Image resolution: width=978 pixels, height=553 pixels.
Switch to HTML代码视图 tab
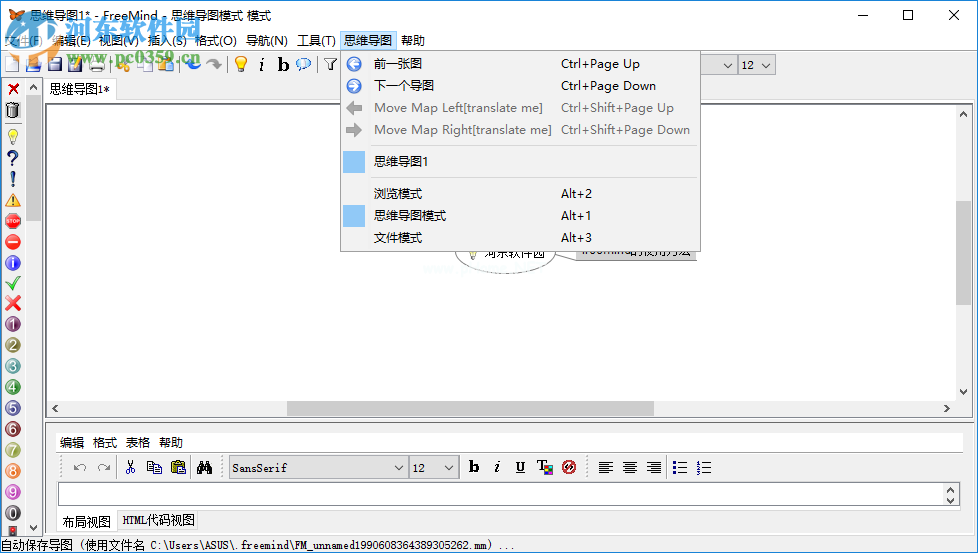click(158, 520)
